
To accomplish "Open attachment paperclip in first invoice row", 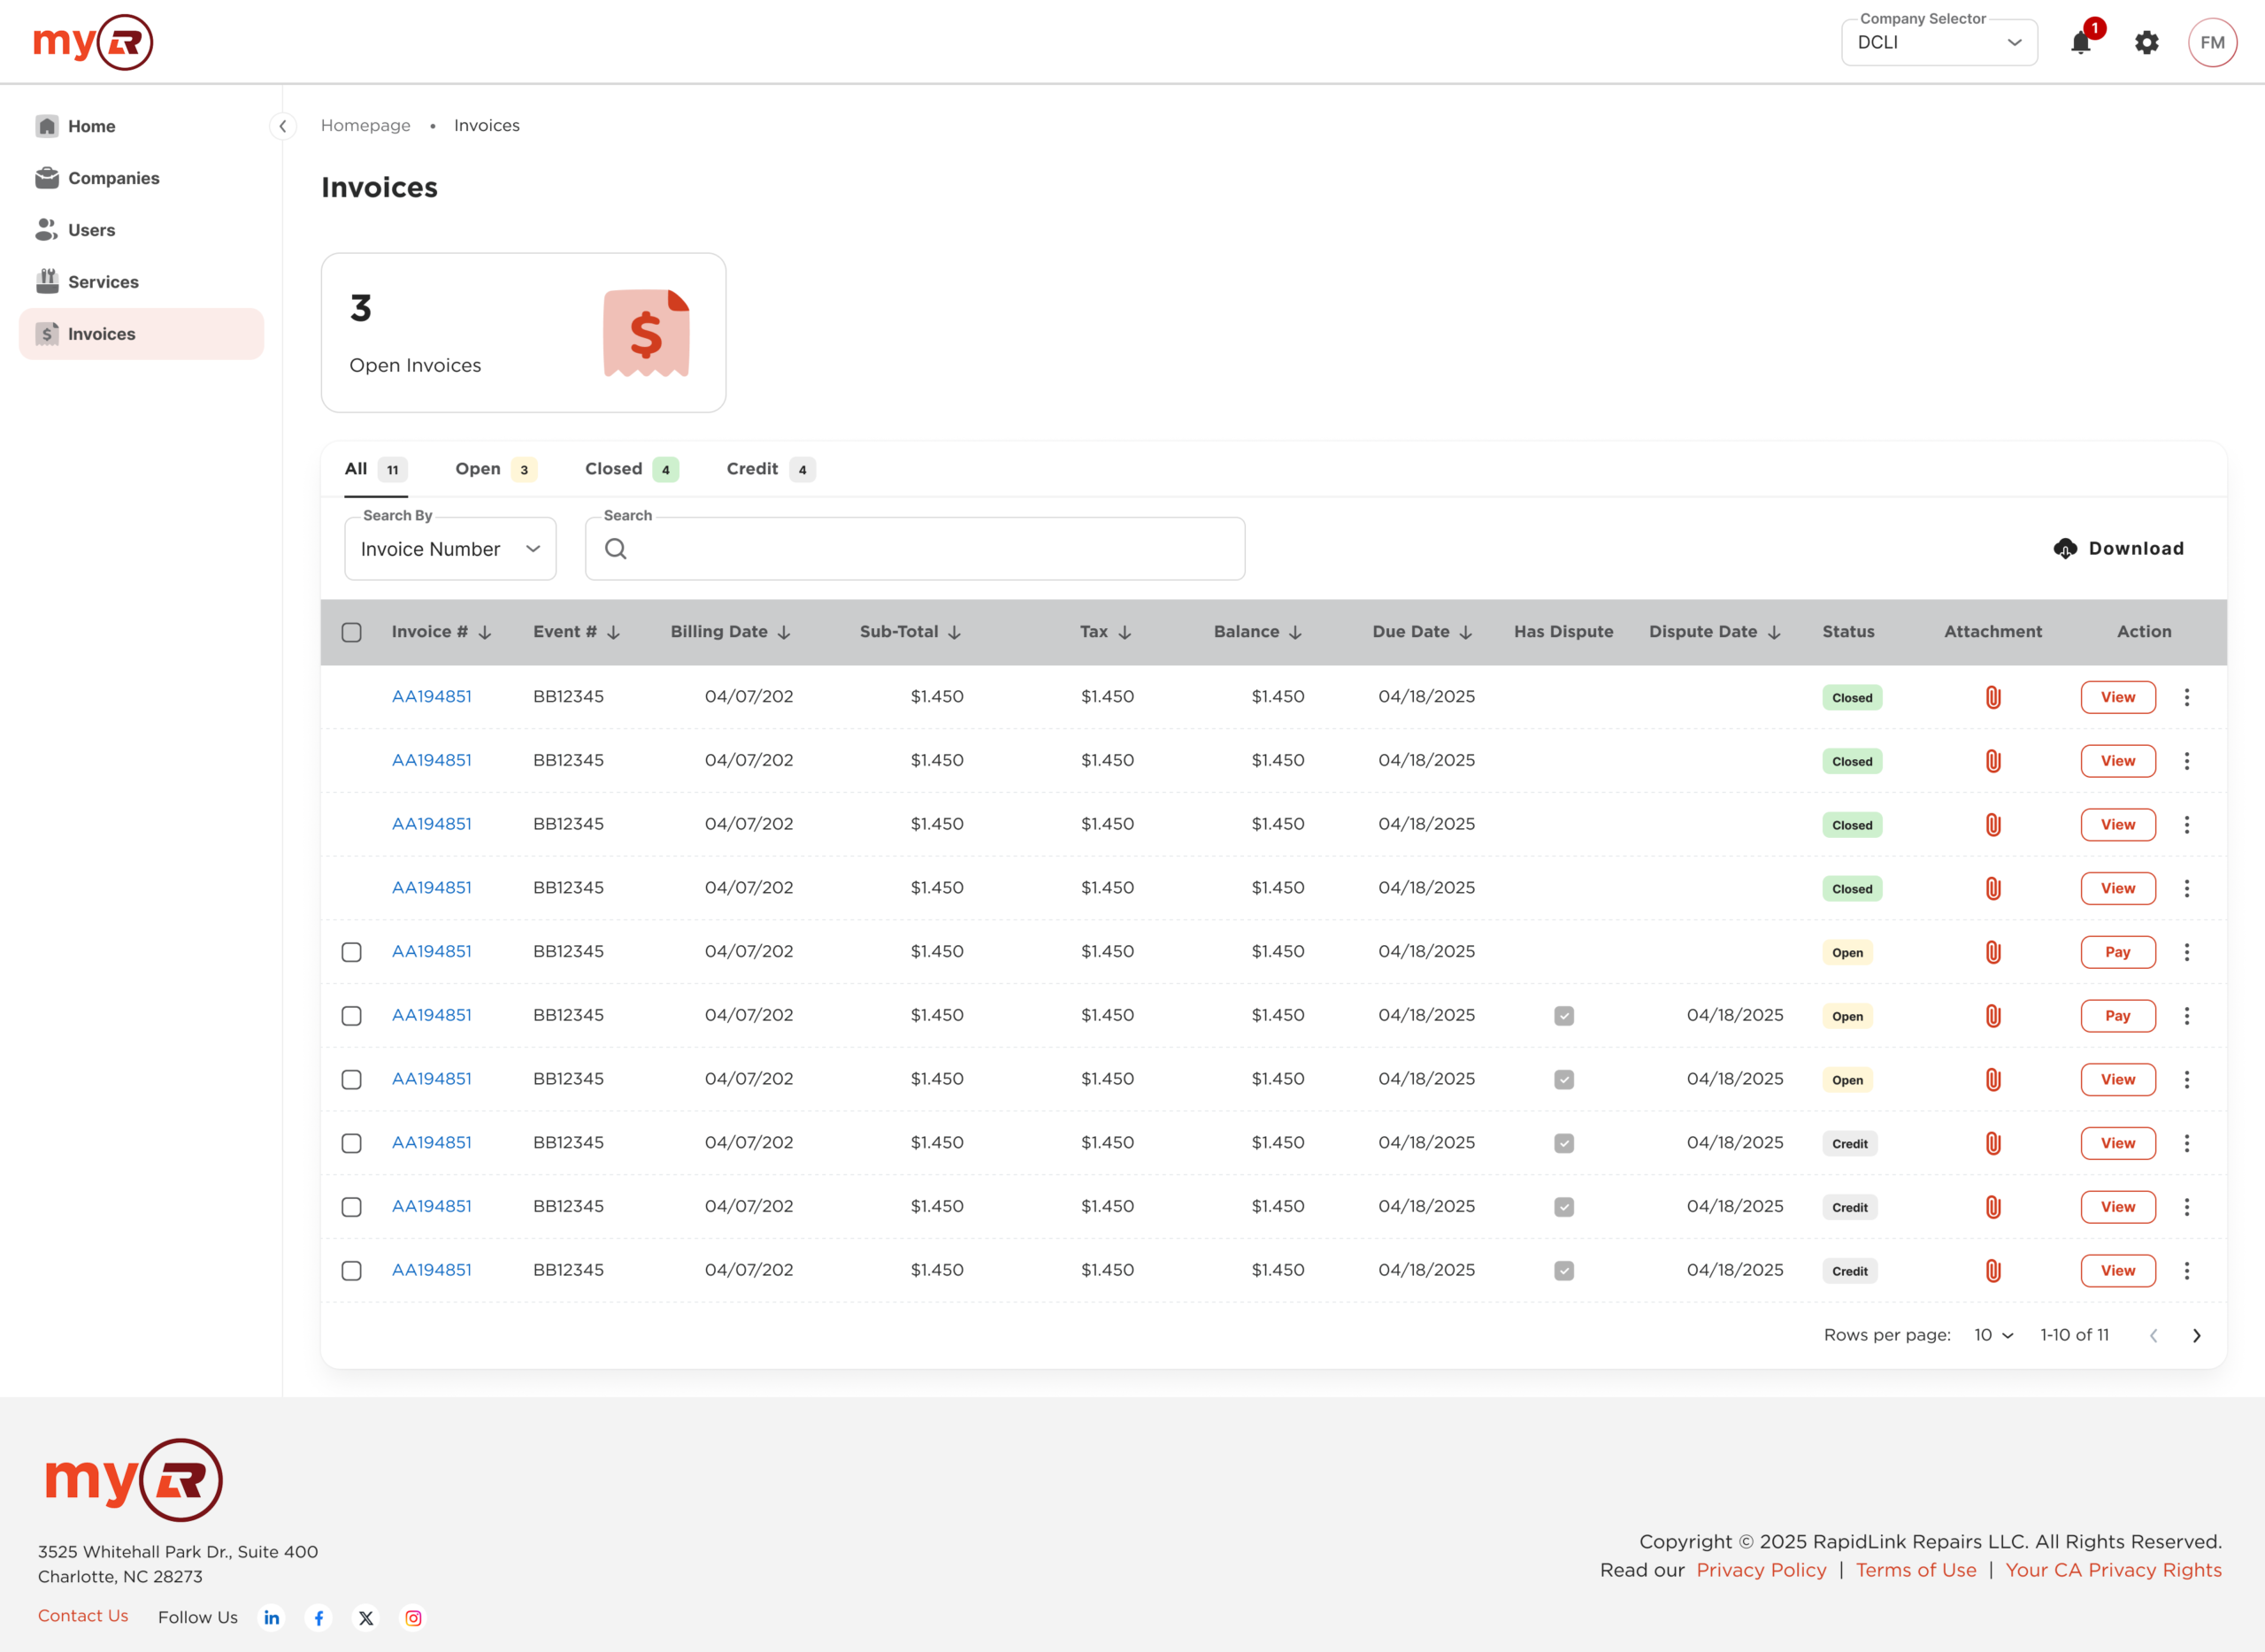I will coord(1992,697).
